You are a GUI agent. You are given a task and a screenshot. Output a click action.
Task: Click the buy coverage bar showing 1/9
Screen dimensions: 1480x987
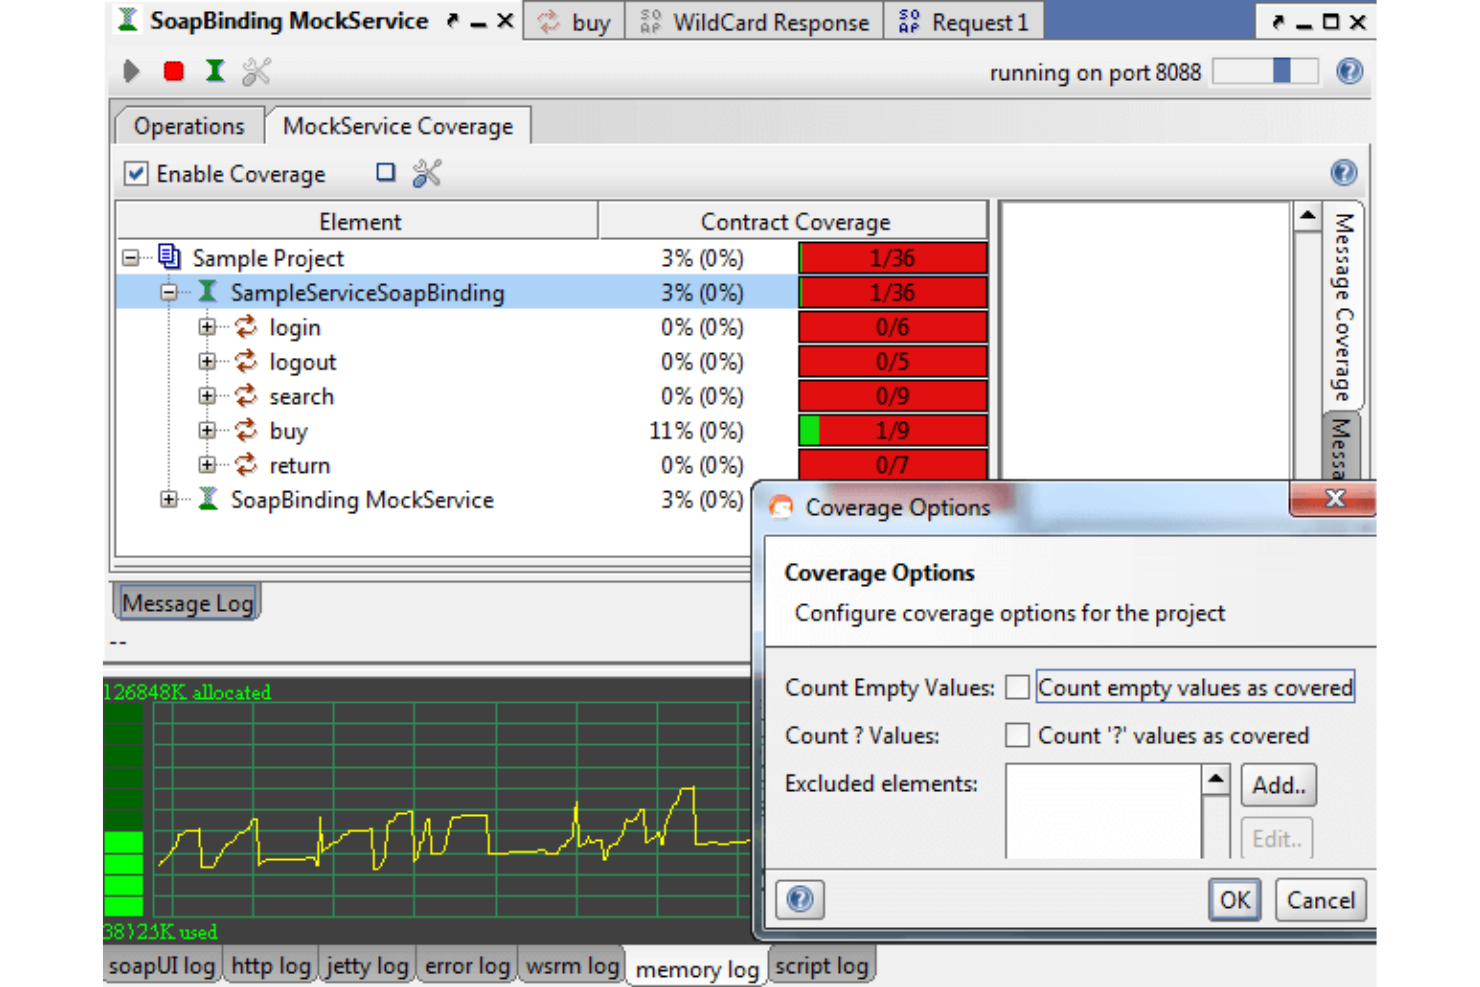click(893, 430)
